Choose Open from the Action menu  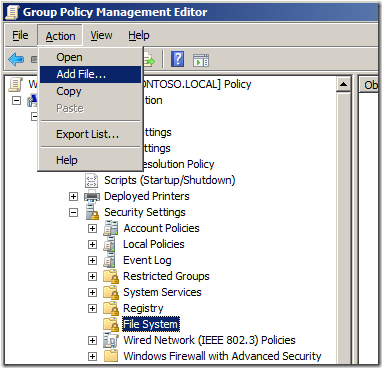[x=90, y=57]
